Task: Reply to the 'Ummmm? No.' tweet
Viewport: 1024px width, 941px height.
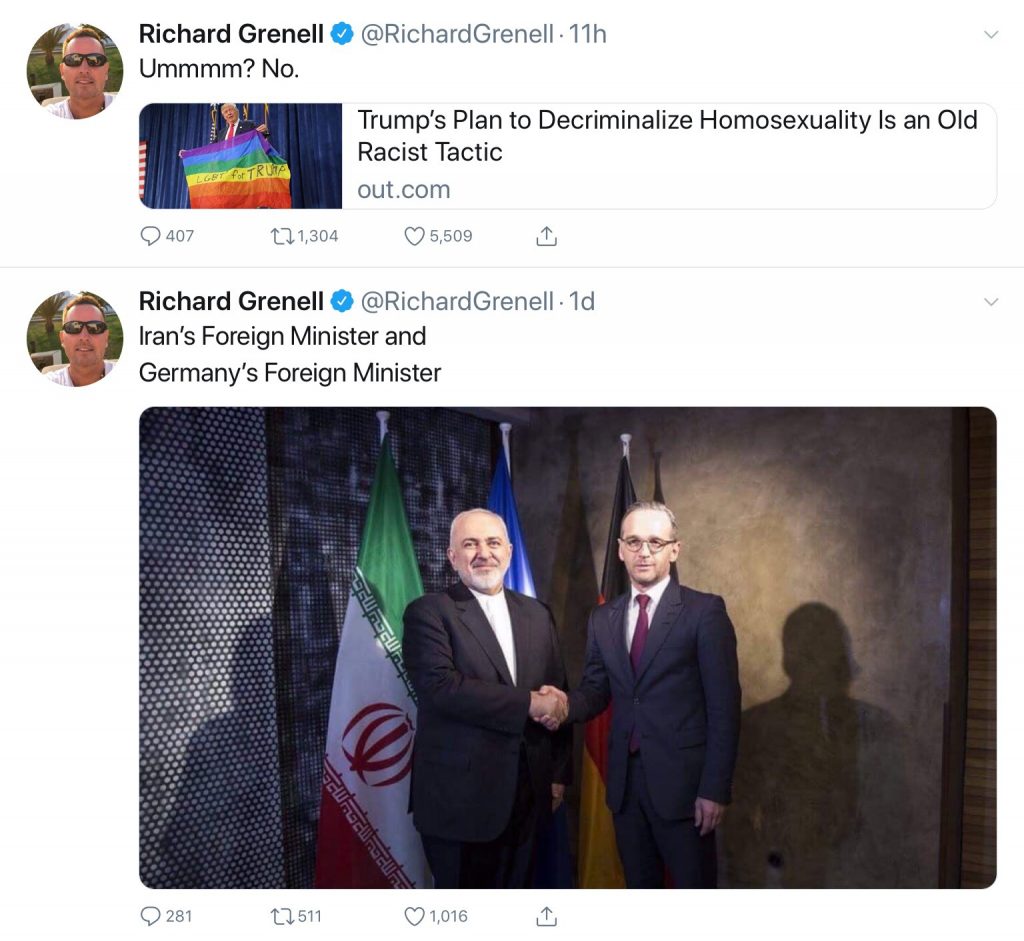Action: pyautogui.click(x=151, y=236)
